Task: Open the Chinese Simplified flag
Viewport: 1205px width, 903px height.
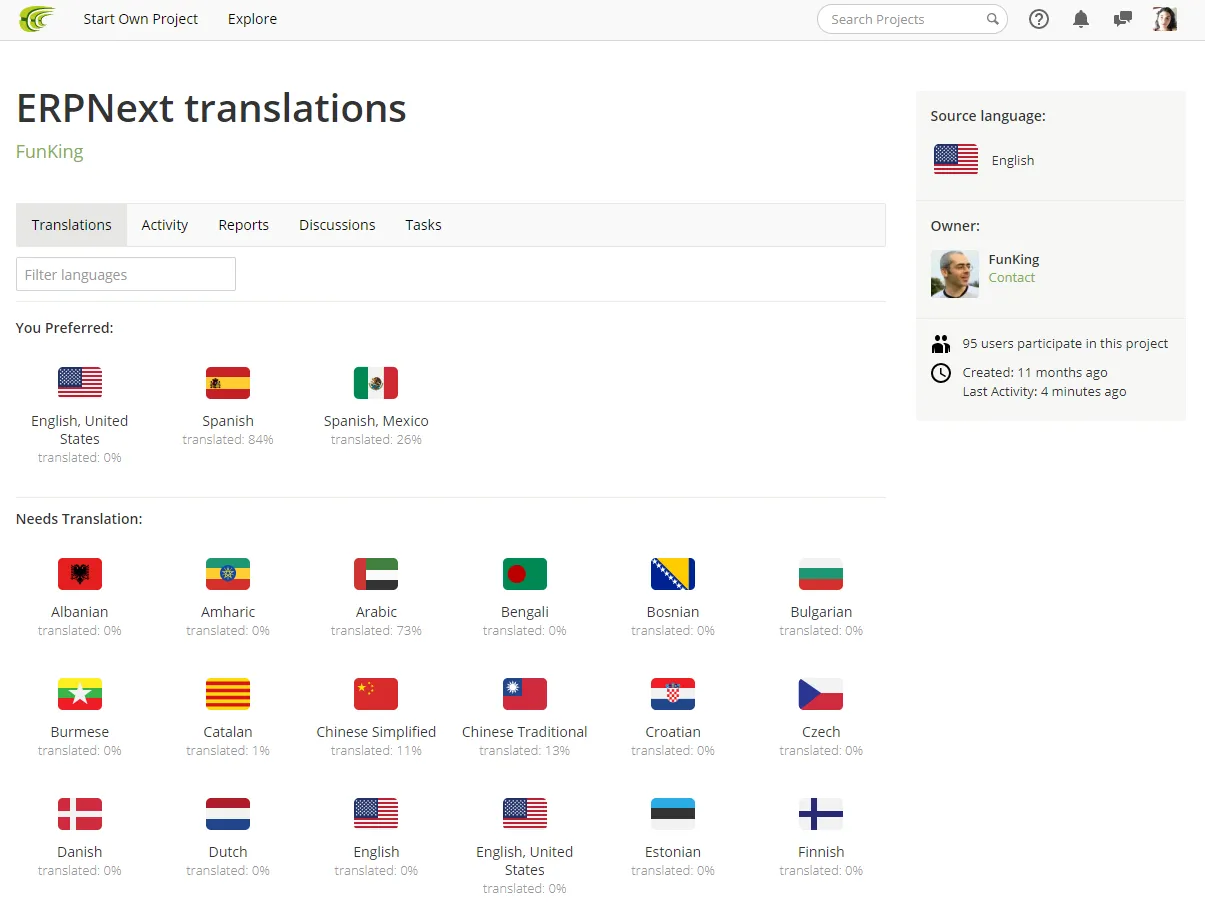Action: point(376,694)
